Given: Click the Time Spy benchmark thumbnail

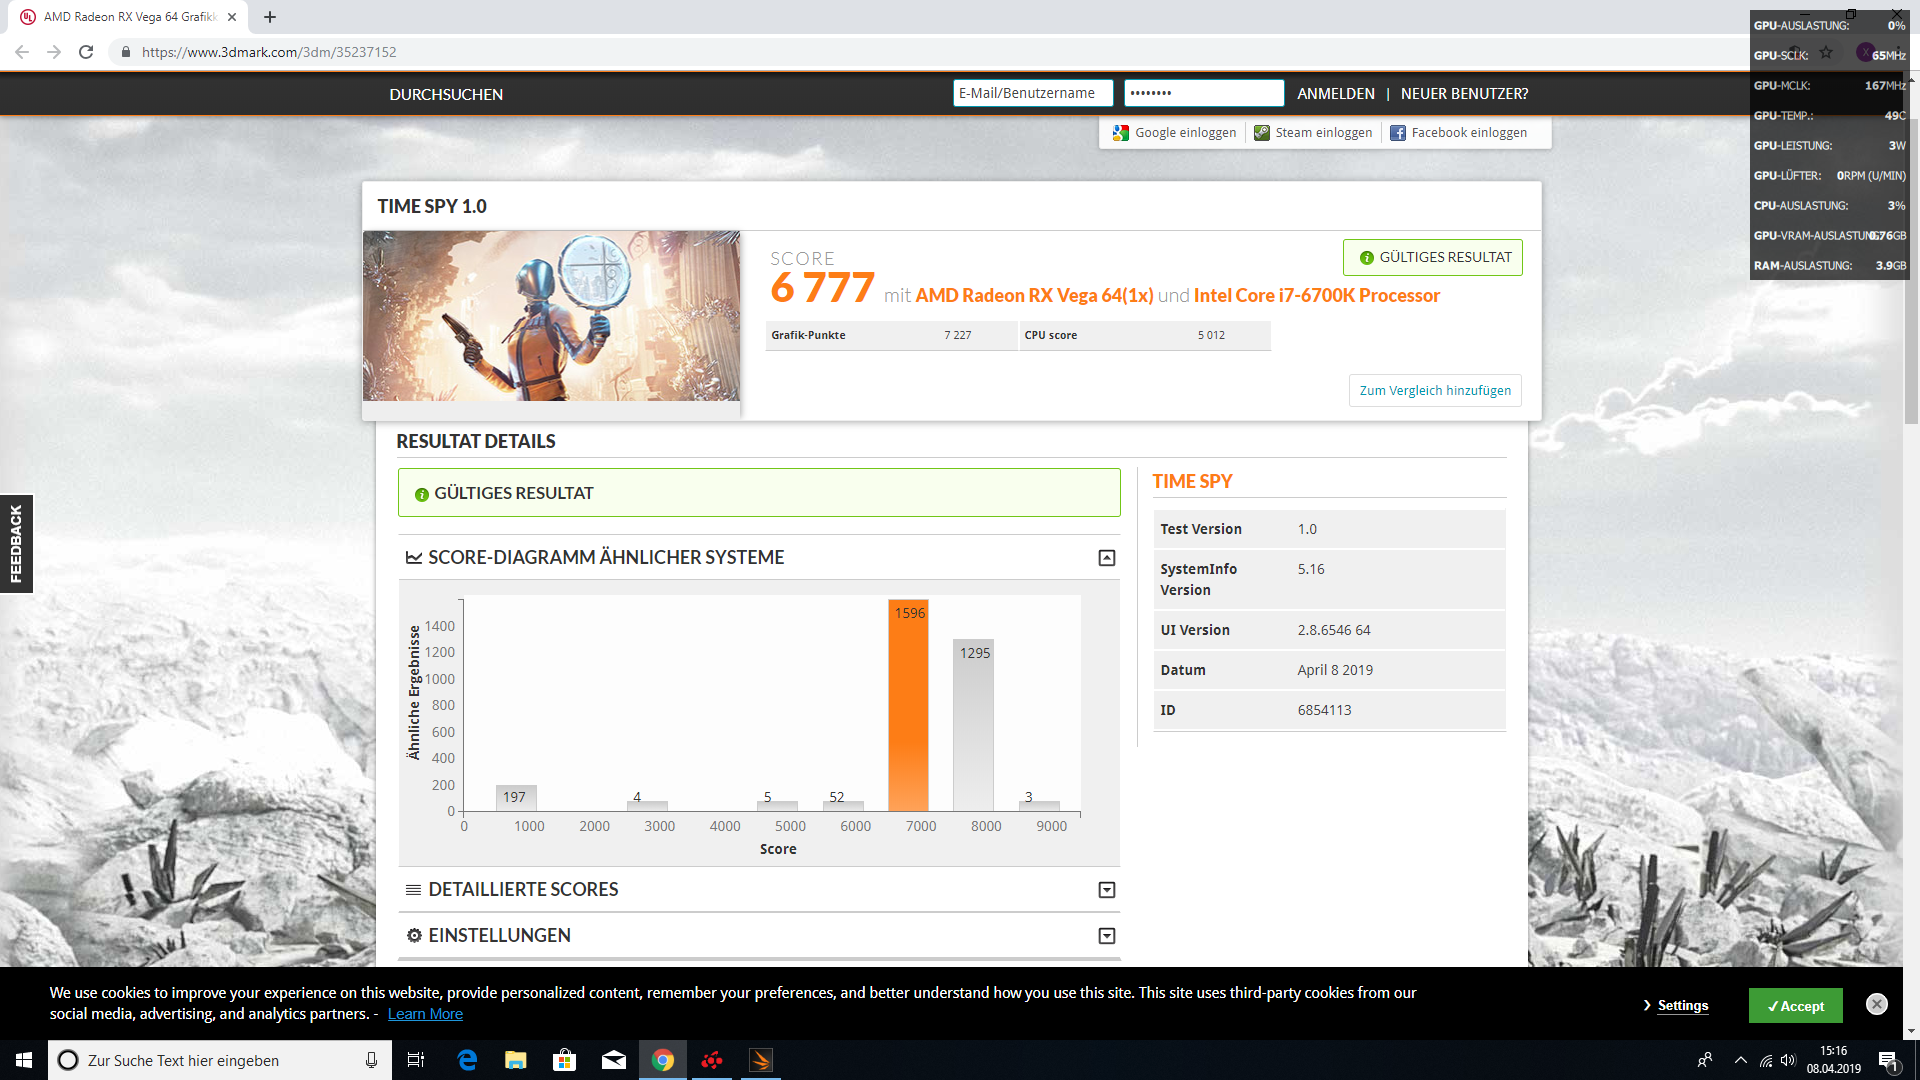Looking at the screenshot, I should (551, 316).
